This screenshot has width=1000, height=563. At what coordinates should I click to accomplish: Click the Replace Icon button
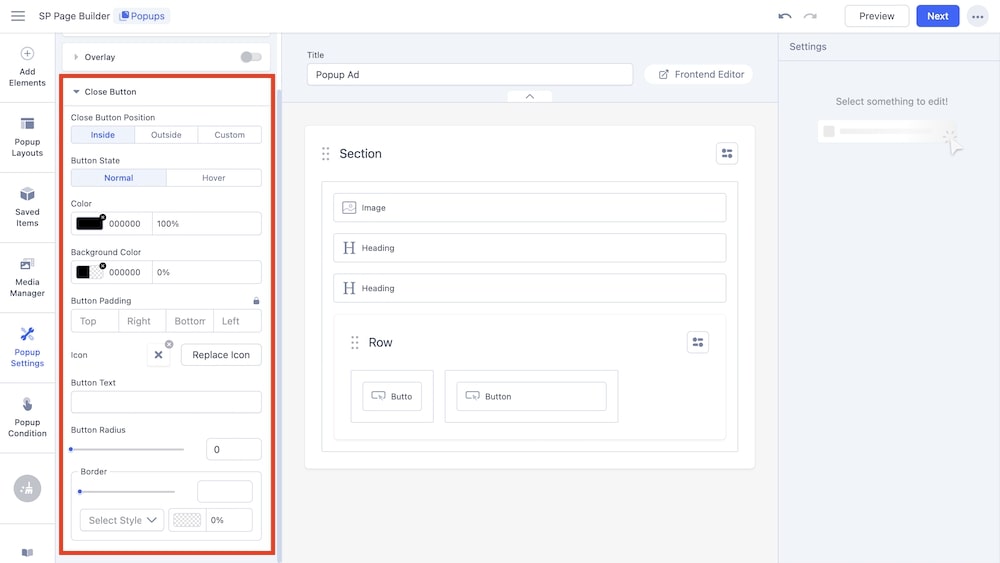(x=221, y=355)
